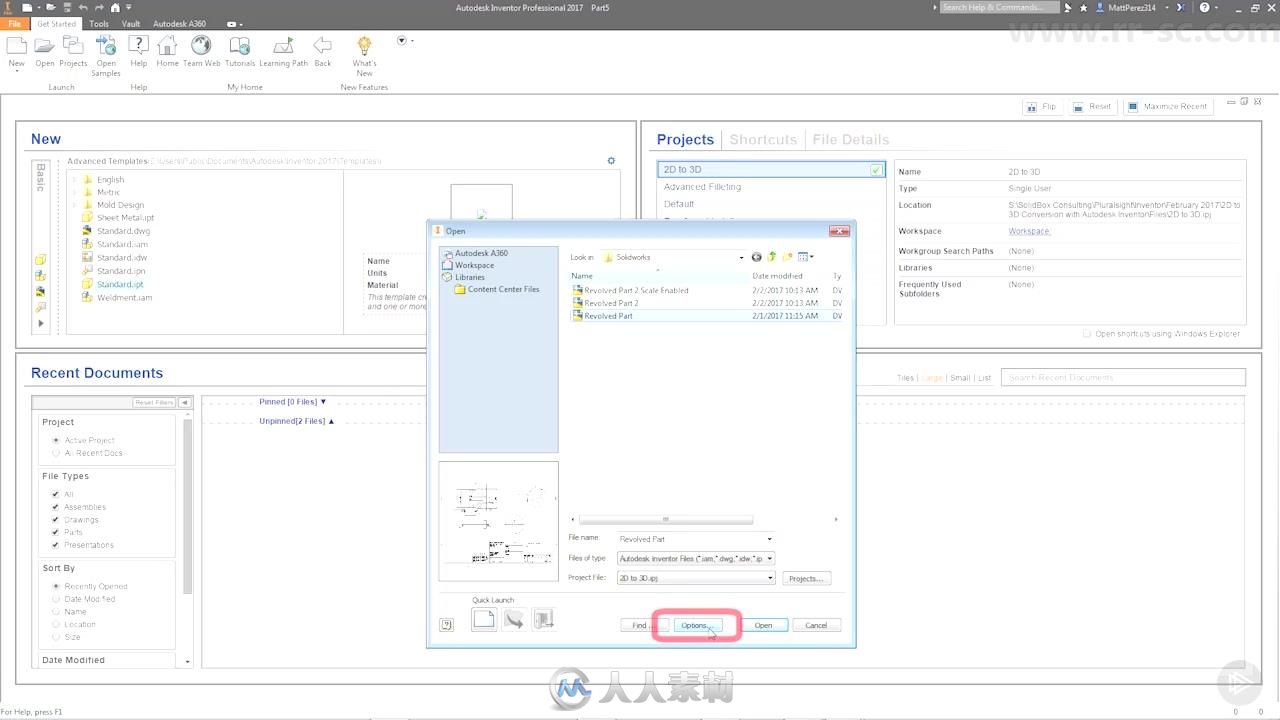
Task: Select Location sort radio button
Action: pyautogui.click(x=56, y=624)
